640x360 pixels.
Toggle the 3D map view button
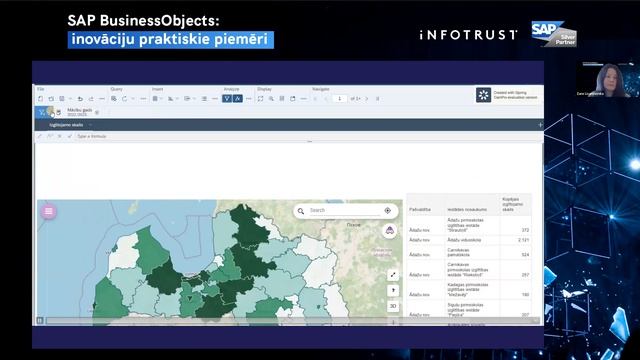click(393, 306)
